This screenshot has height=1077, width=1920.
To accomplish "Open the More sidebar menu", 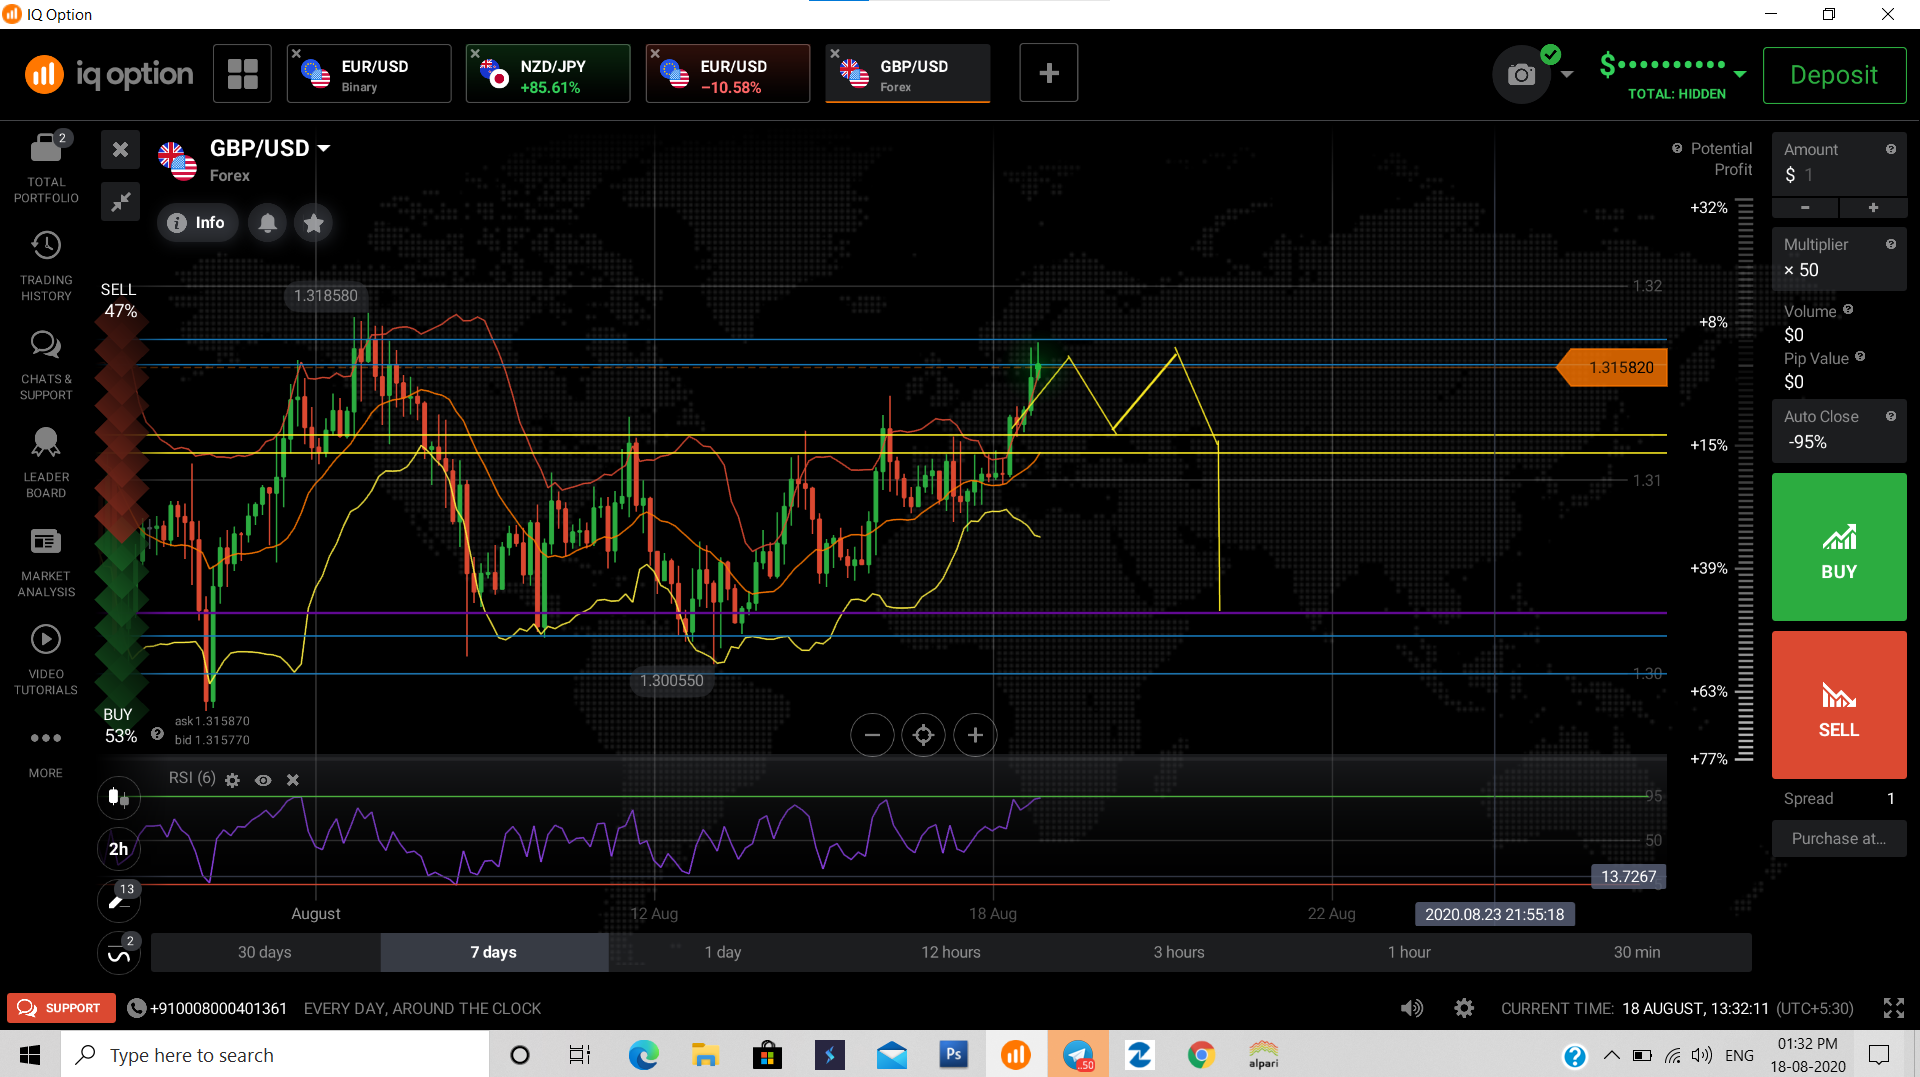I will pos(46,752).
